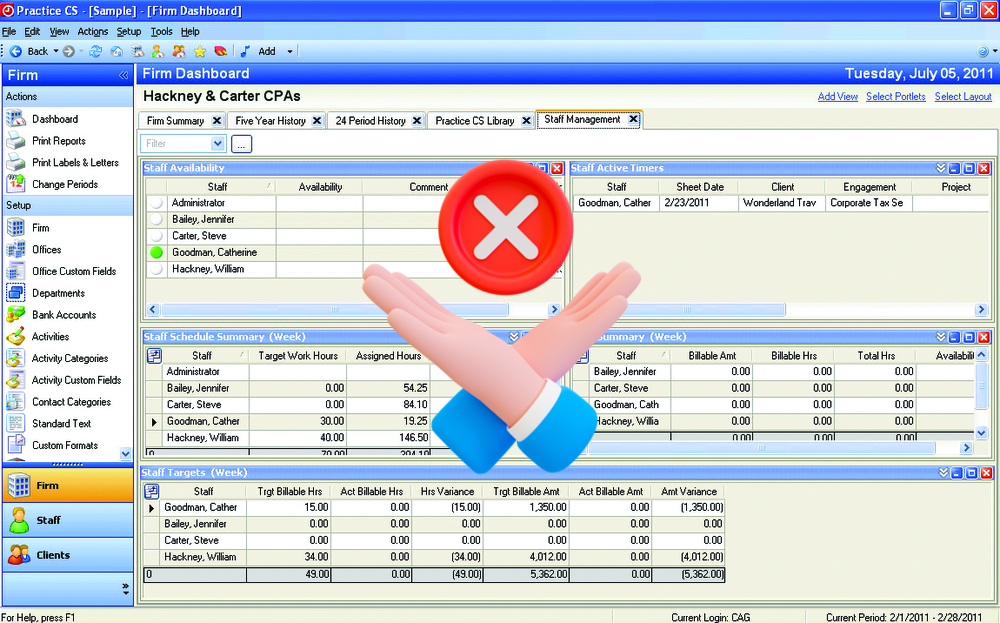Expand navigation buttons chevron at sidebar bottom
The width and height of the screenshot is (1000, 623).
[126, 589]
